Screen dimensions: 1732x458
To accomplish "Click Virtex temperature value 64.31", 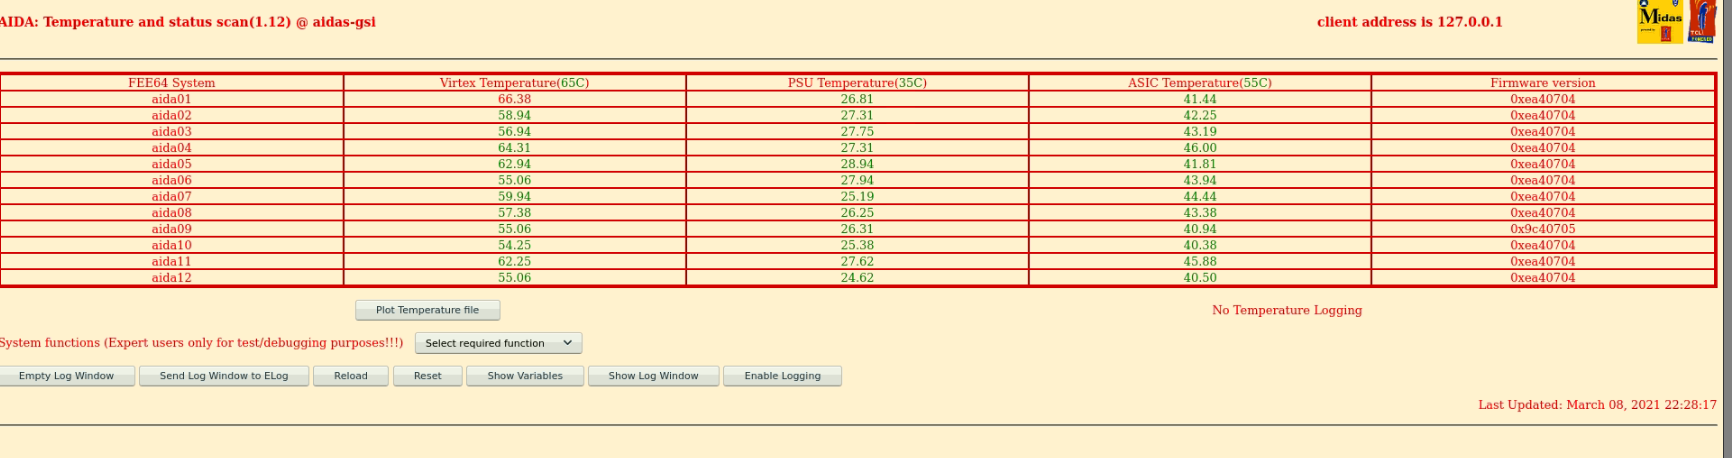I will click(515, 148).
